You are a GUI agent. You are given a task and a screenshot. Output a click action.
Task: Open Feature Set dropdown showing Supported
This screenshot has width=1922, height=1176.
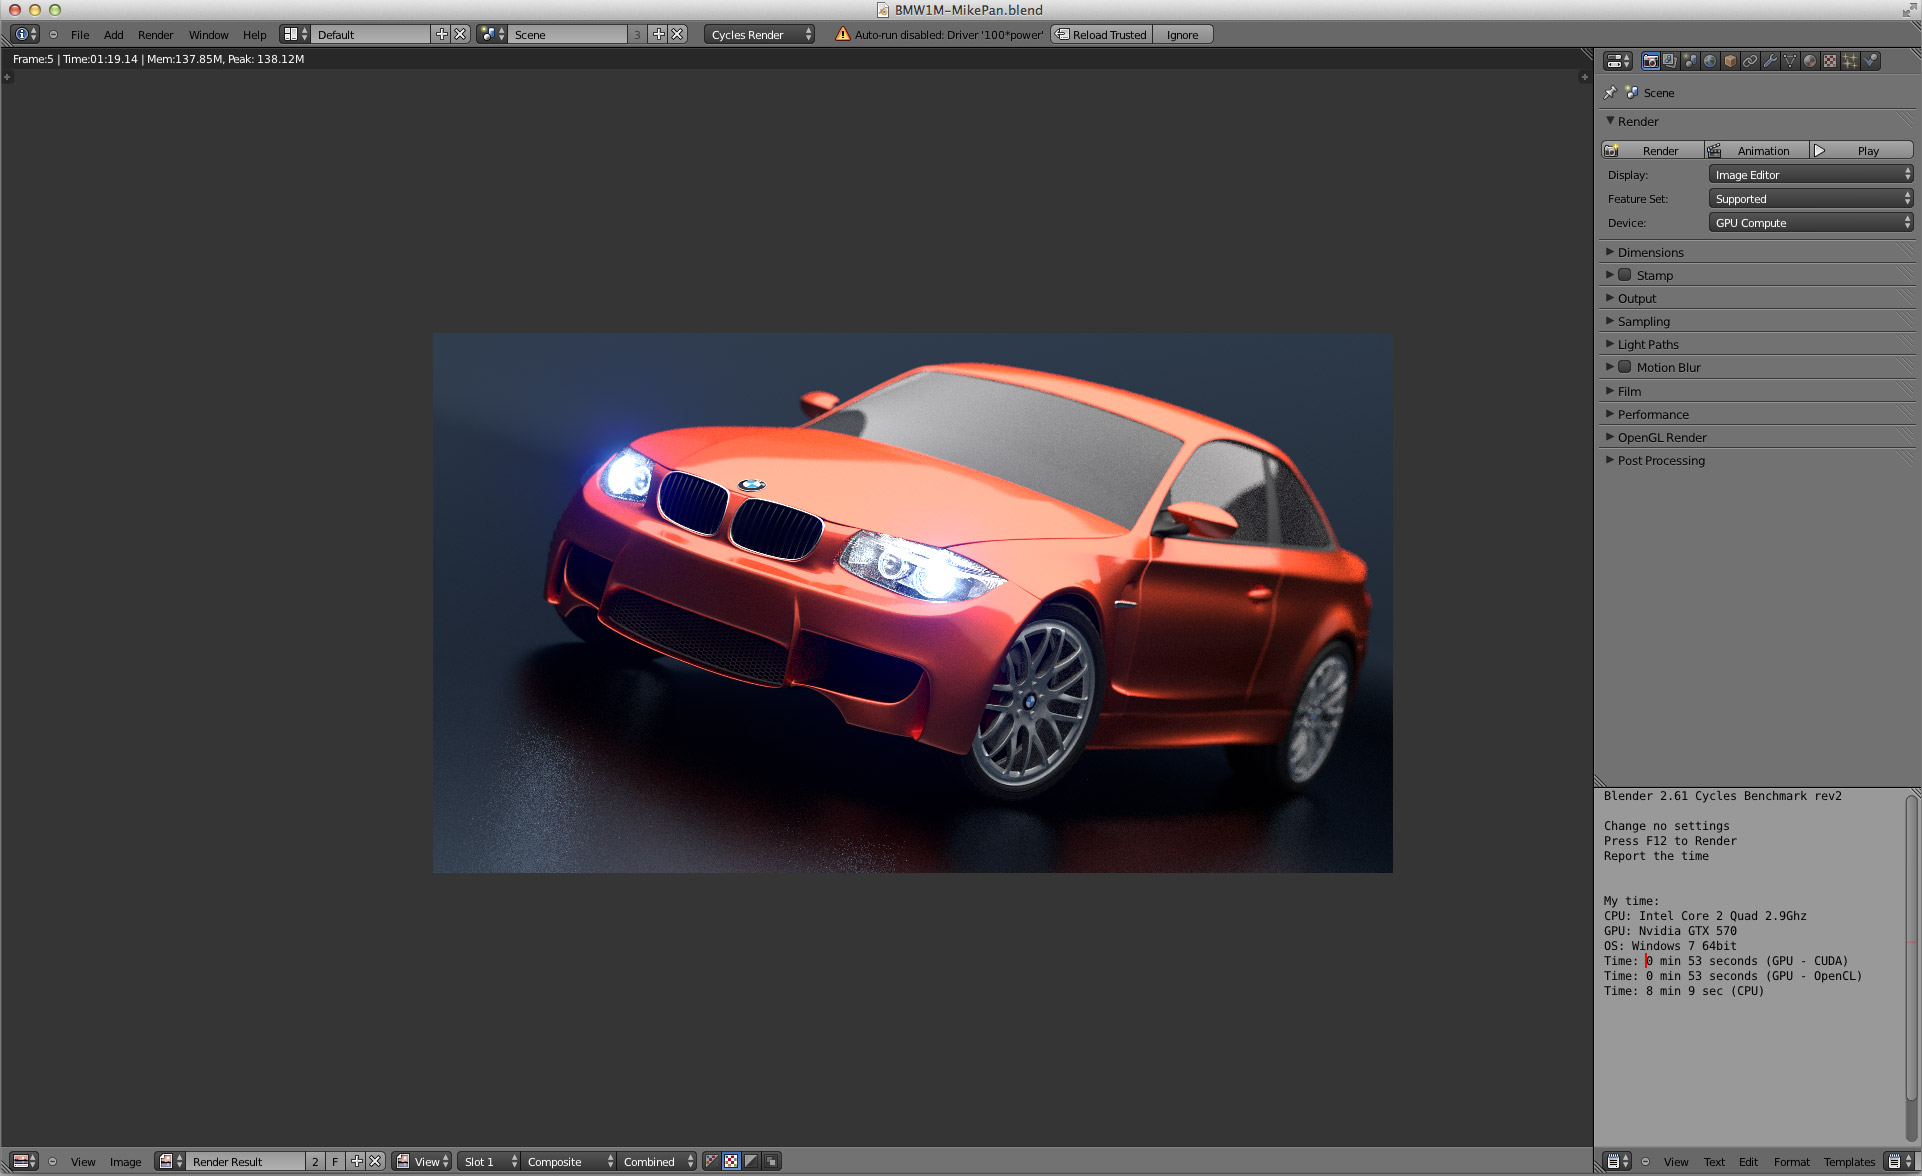point(1811,199)
